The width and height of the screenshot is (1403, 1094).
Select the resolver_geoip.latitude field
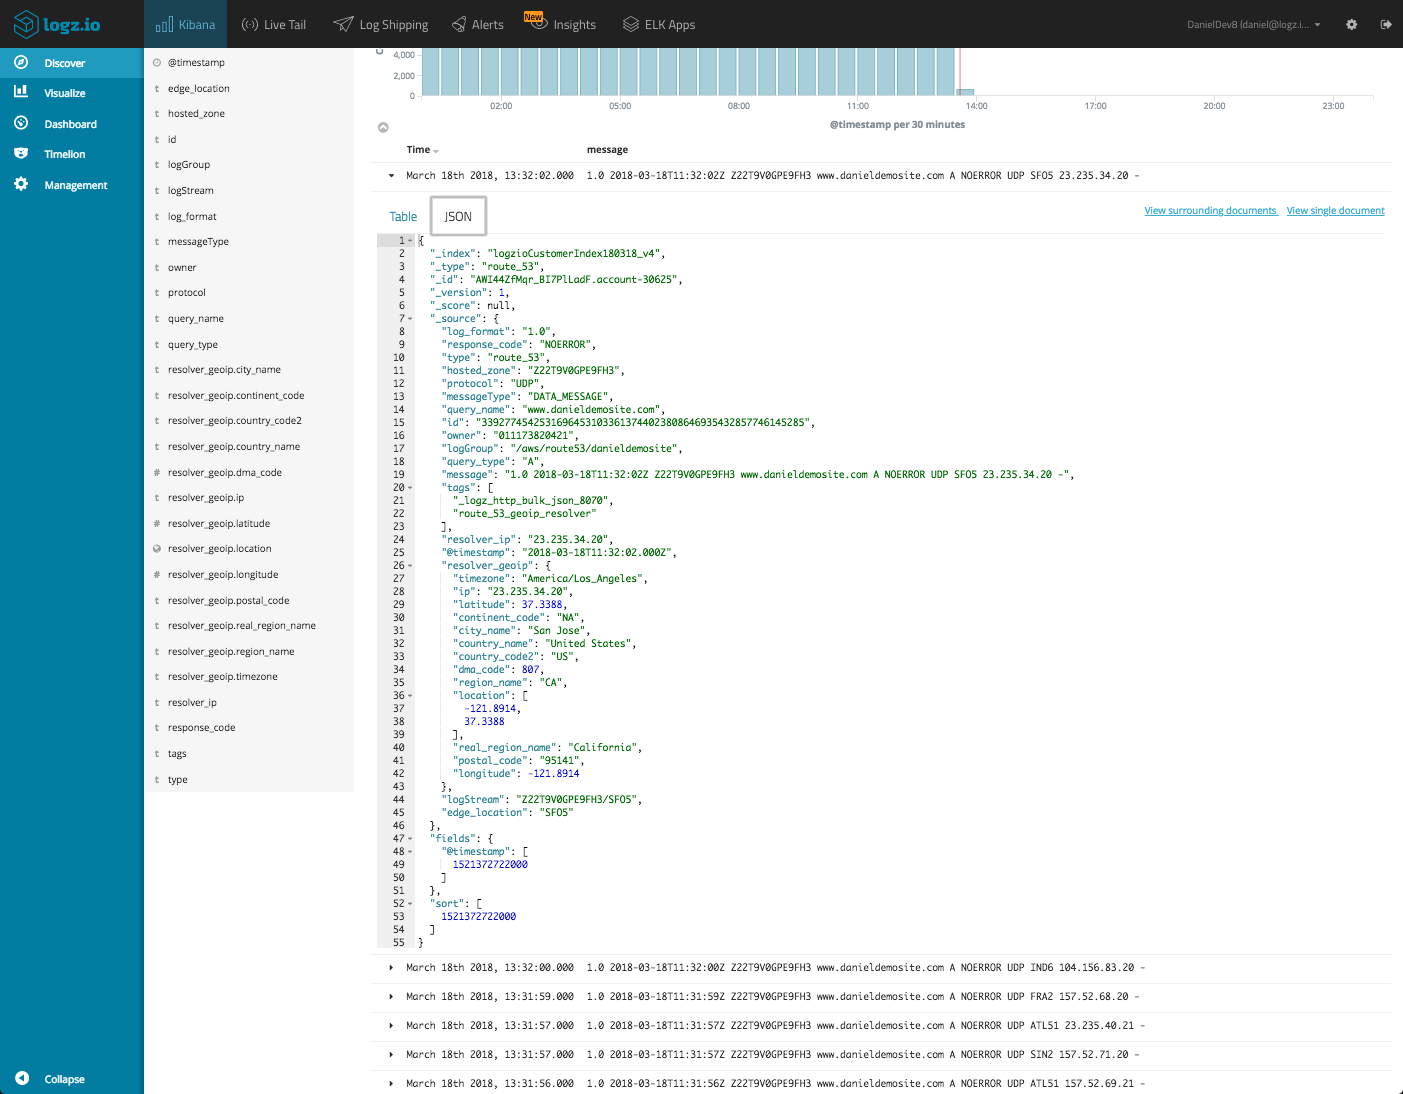coord(219,524)
